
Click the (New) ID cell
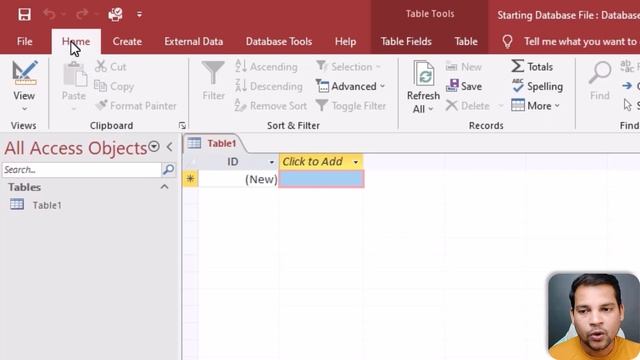point(238,179)
